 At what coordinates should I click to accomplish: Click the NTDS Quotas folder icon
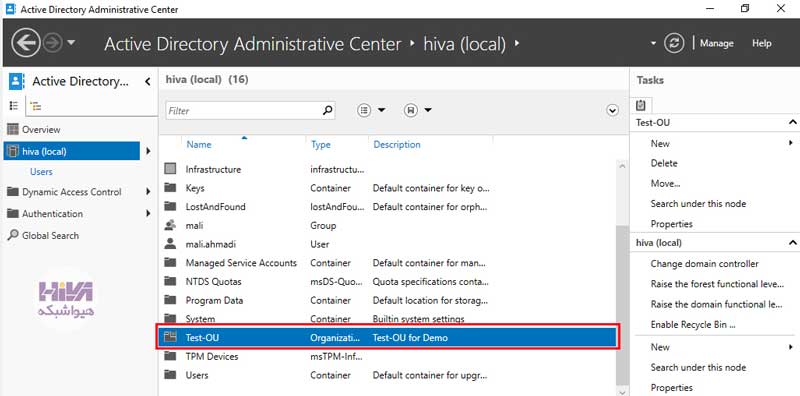coord(170,281)
